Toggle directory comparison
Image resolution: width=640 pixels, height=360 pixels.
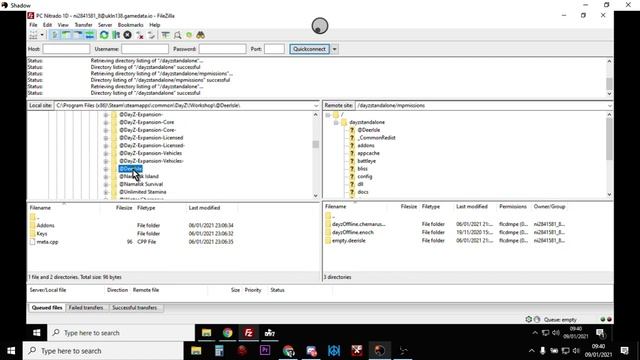[177, 35]
